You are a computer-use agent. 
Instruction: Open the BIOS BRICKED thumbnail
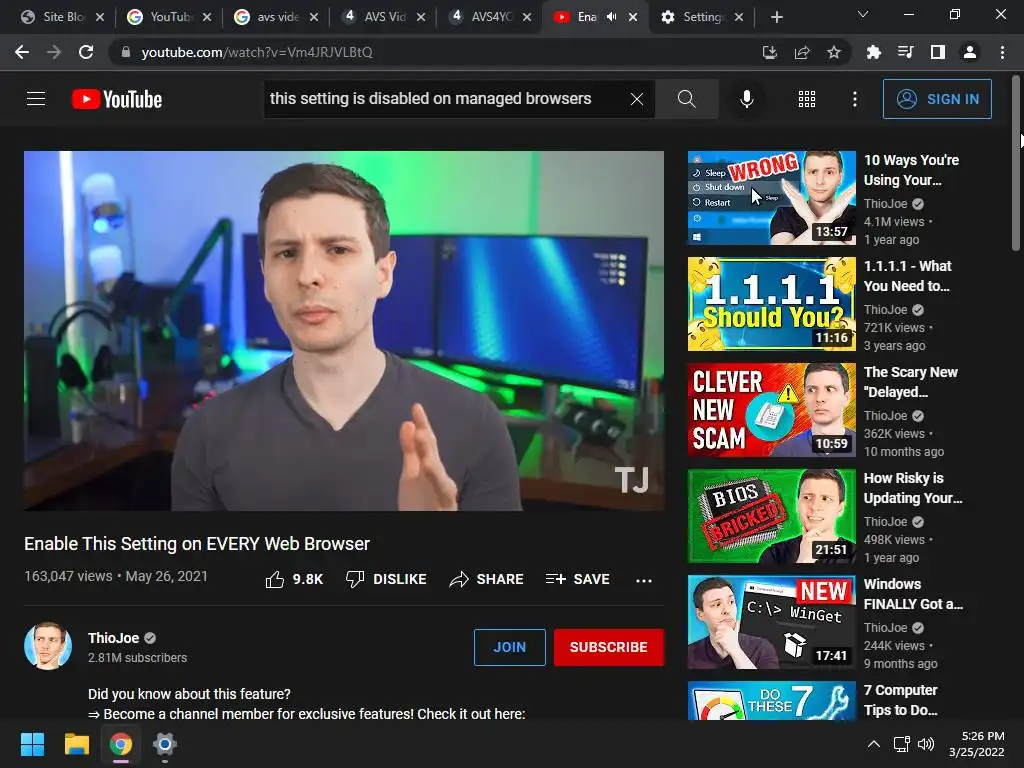pyautogui.click(x=771, y=516)
